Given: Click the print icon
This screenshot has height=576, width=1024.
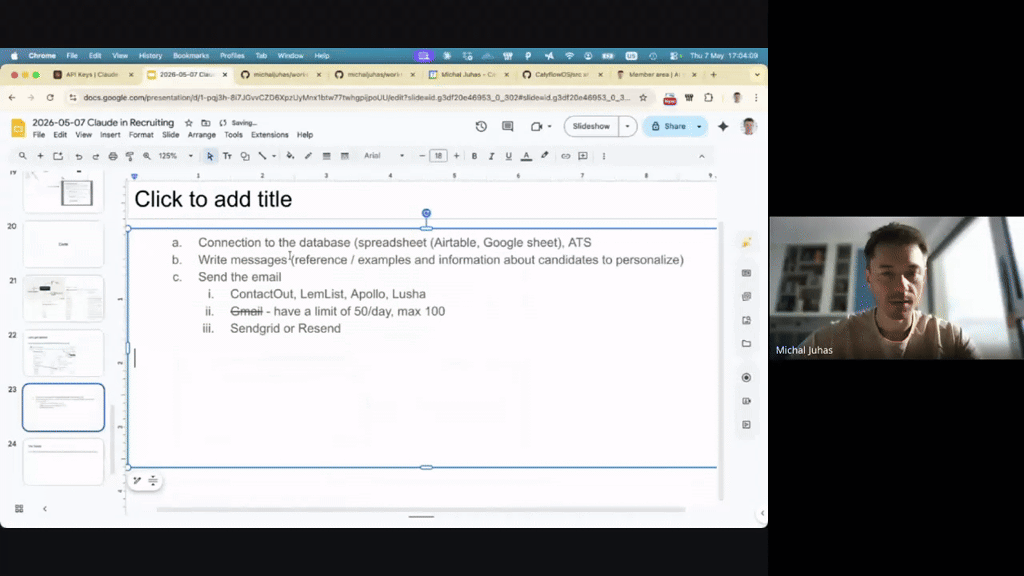Looking at the screenshot, I should click(113, 156).
